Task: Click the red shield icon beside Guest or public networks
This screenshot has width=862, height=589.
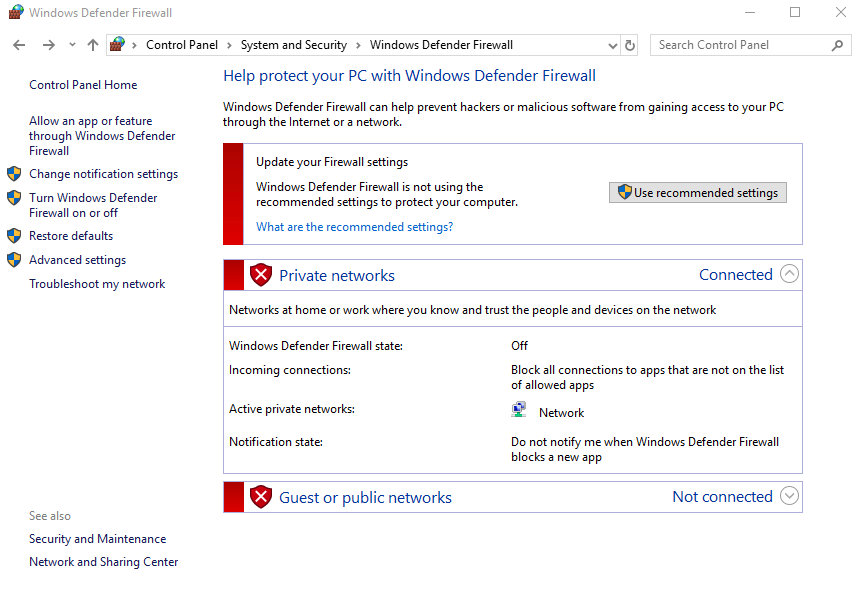Action: pos(261,497)
